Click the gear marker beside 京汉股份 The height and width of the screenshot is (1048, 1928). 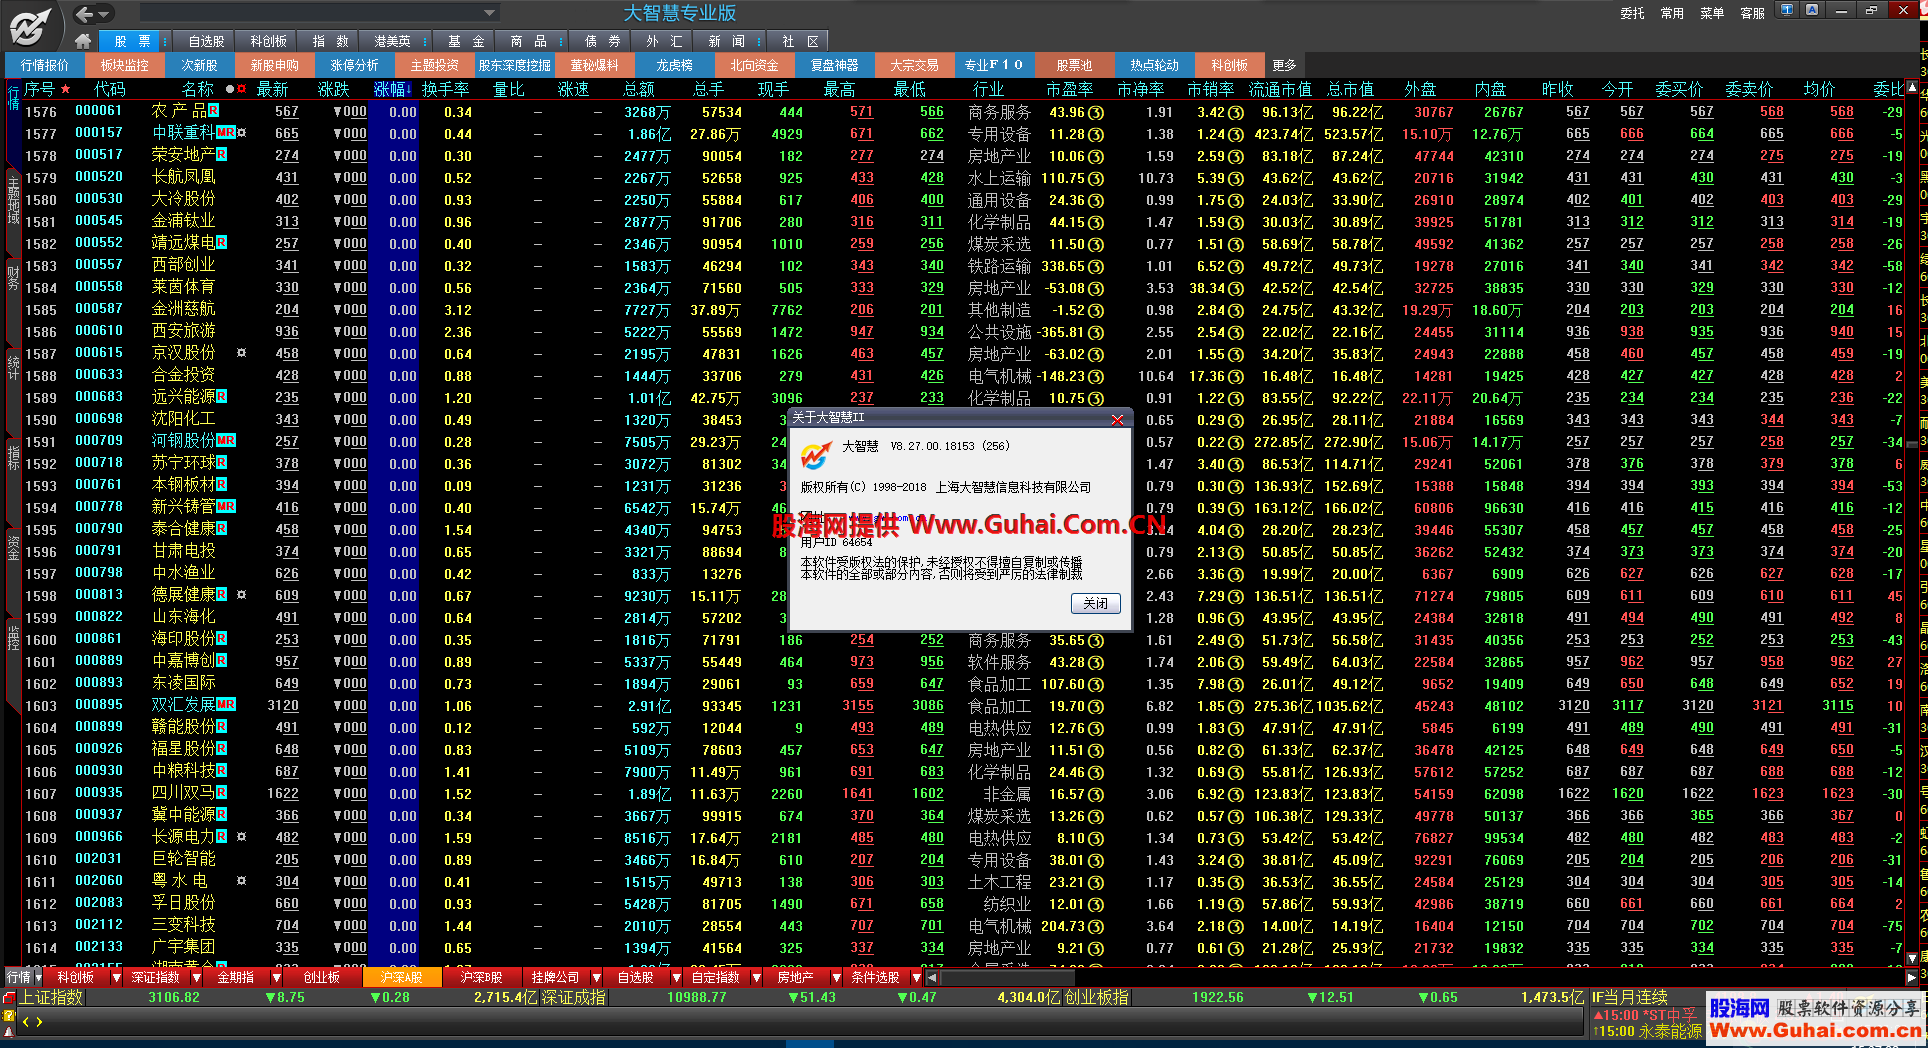click(241, 353)
